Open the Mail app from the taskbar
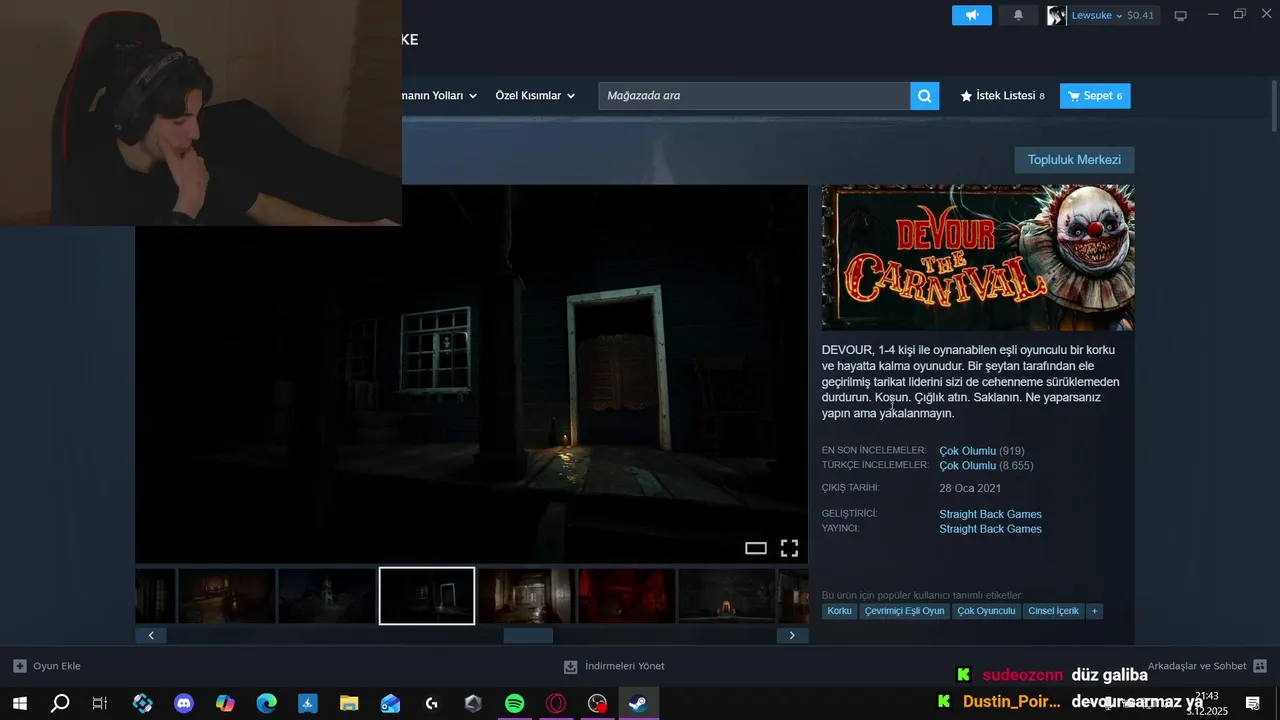 point(390,703)
